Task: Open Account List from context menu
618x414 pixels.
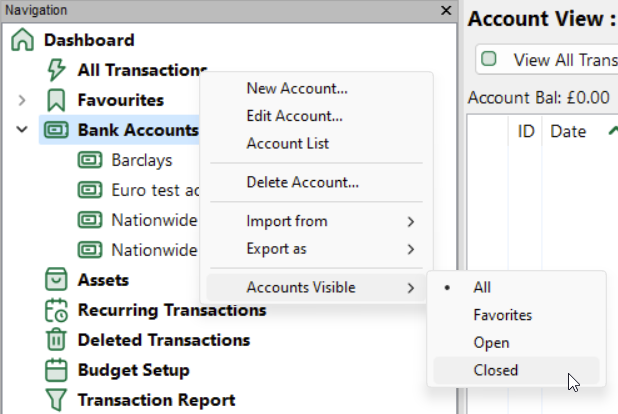Action: click(x=316, y=144)
